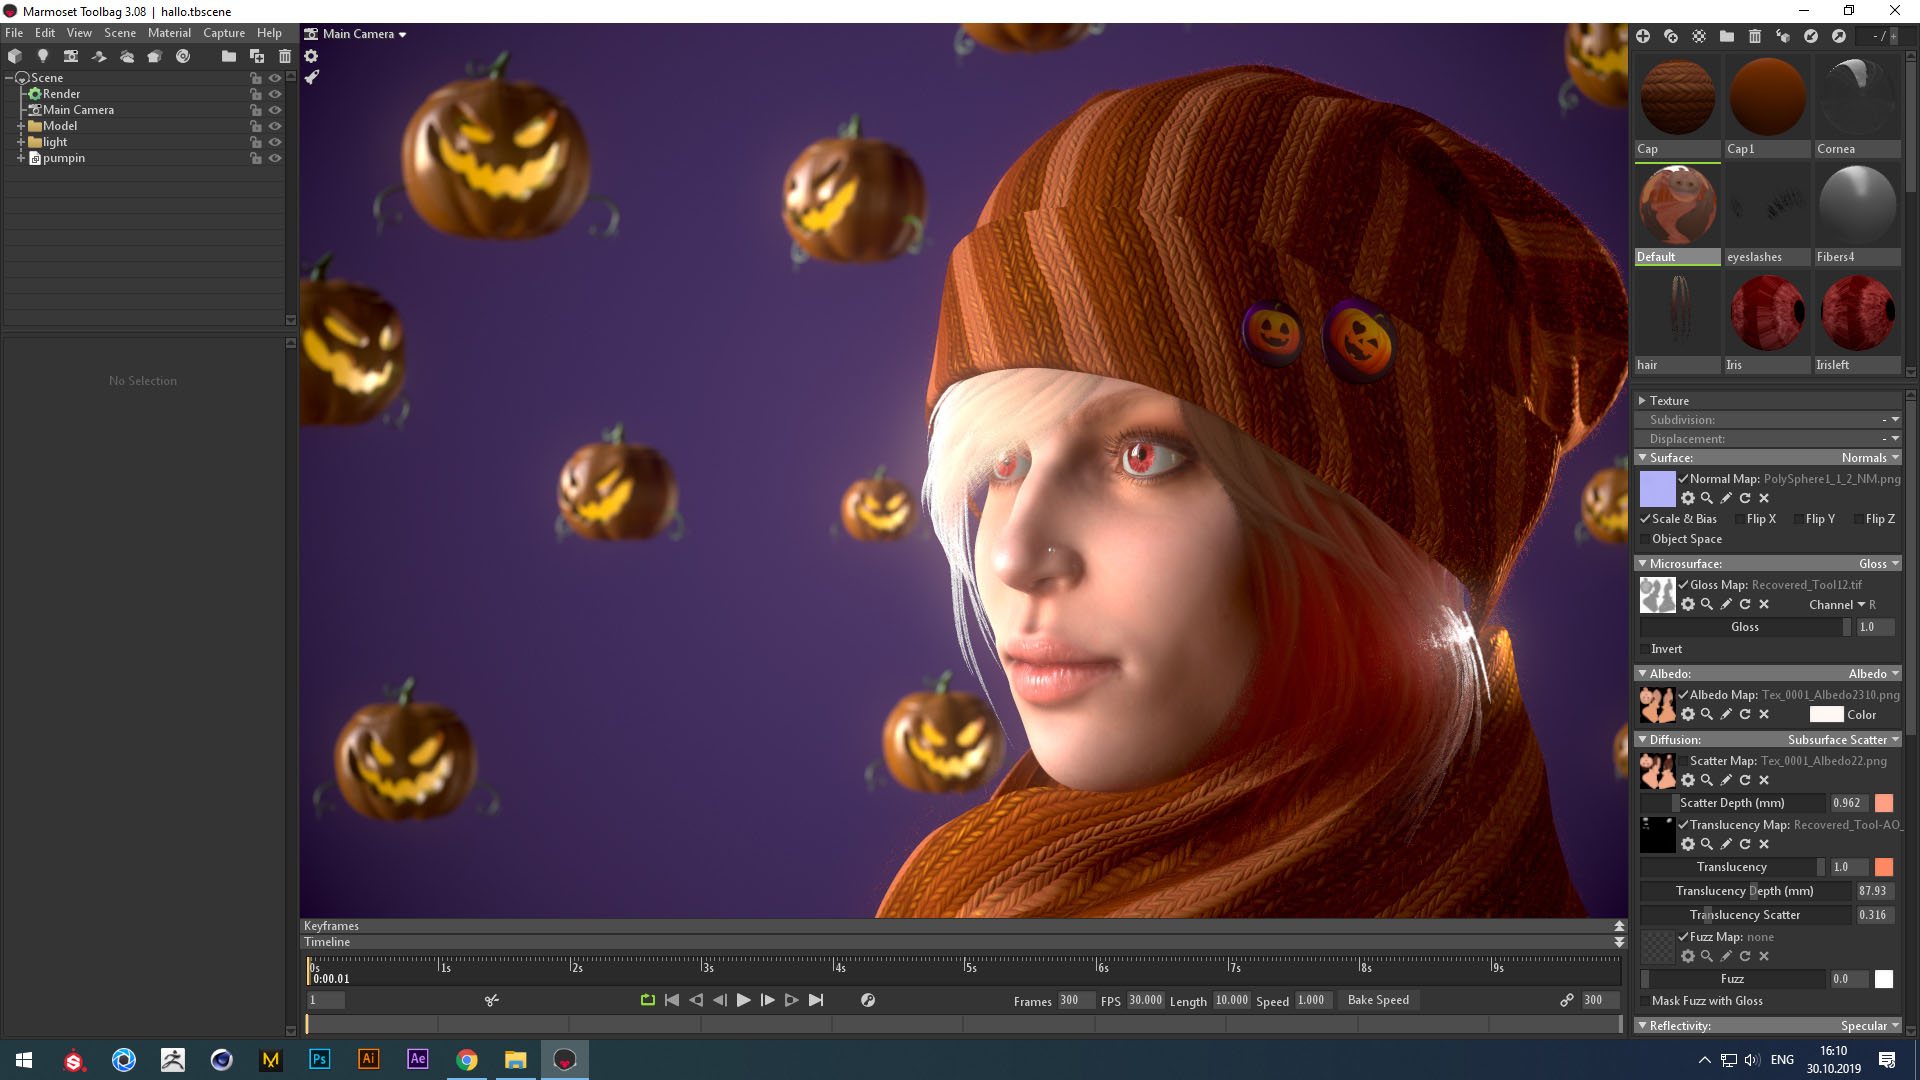
Task: Click the add turntable icon
Action: click(x=183, y=56)
